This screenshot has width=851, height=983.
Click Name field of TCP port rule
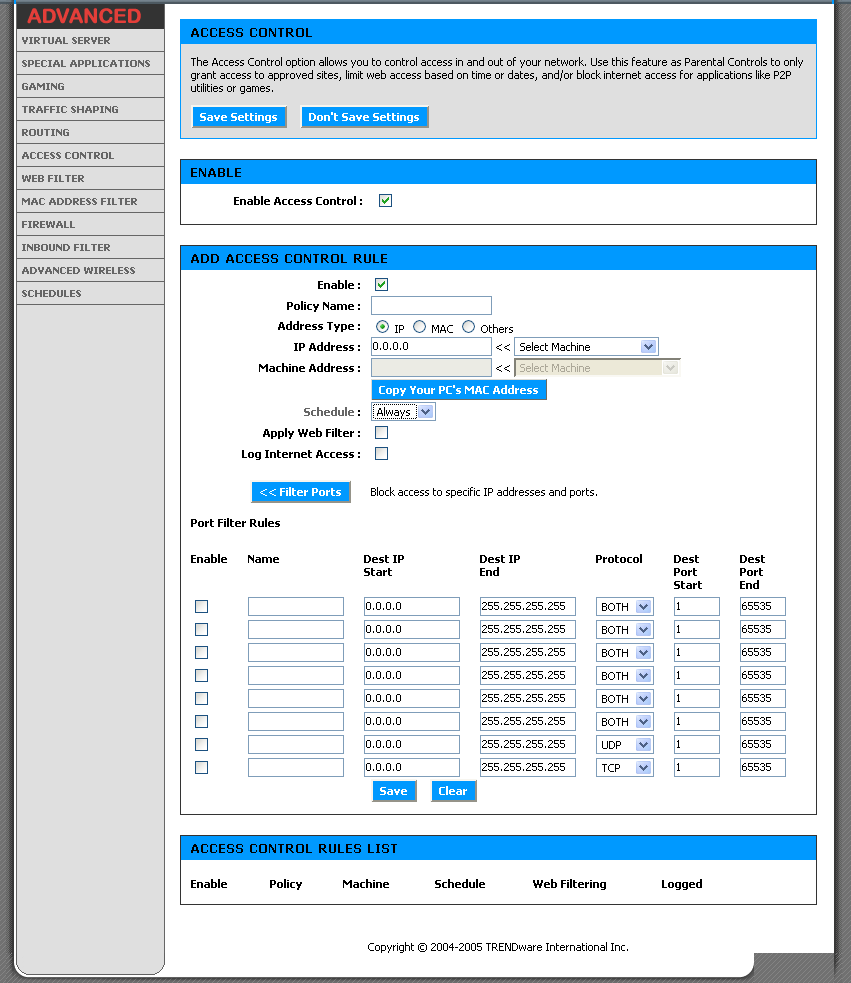(295, 767)
